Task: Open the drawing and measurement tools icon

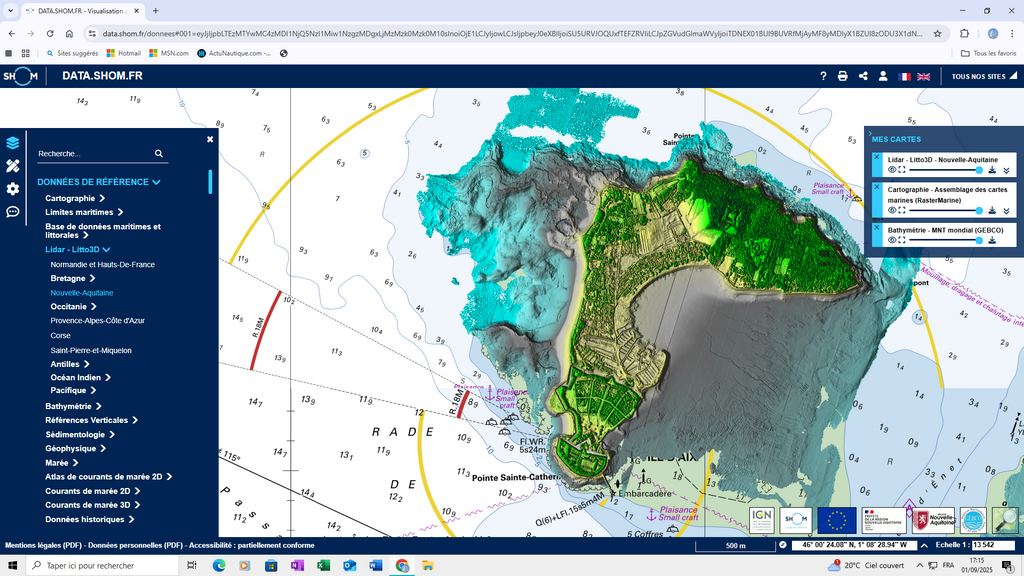Action: pyautogui.click(x=12, y=166)
